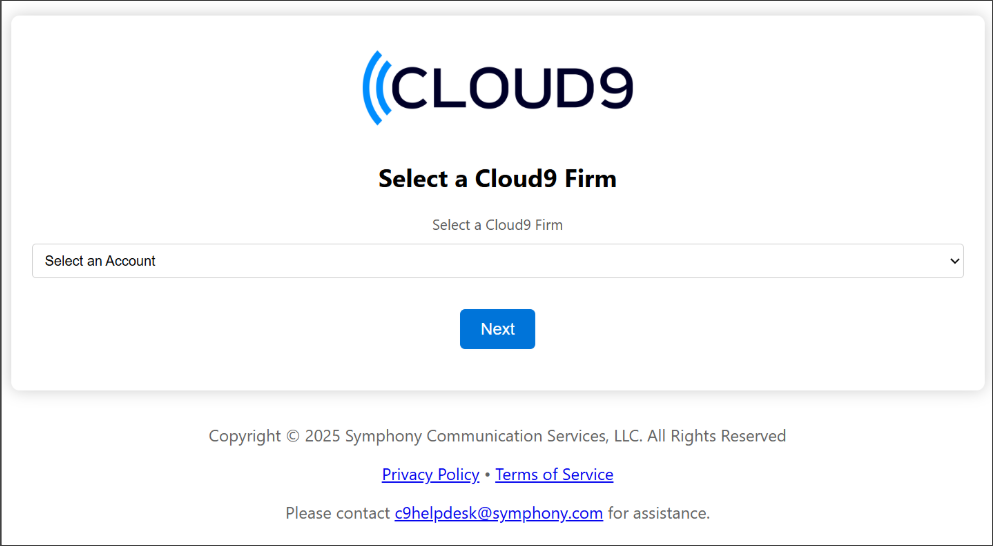Click the 2025 year in the copyright line

(x=323, y=436)
